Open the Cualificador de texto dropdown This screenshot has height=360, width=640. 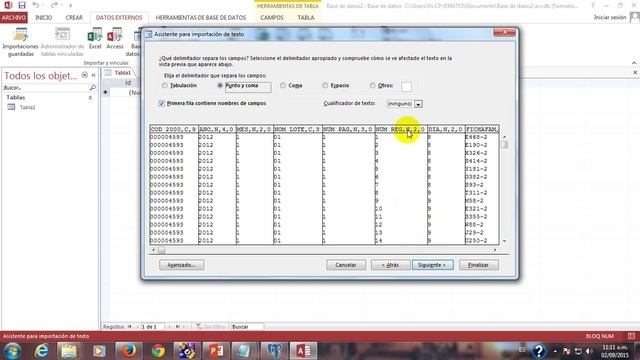[418, 104]
